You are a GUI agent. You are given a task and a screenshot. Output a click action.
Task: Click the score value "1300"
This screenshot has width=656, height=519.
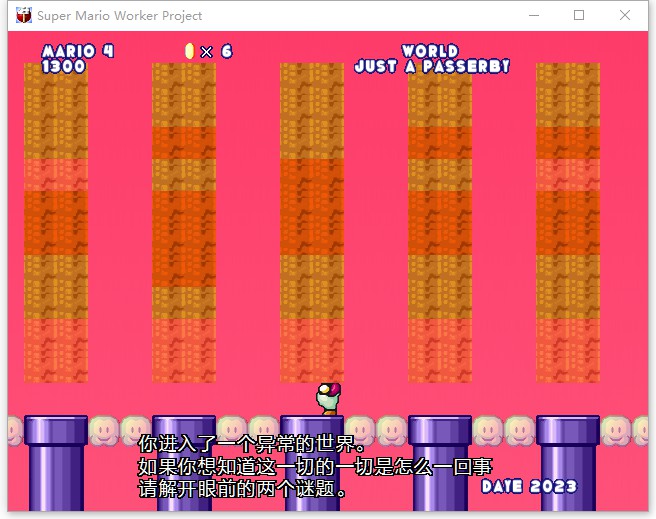(63, 66)
